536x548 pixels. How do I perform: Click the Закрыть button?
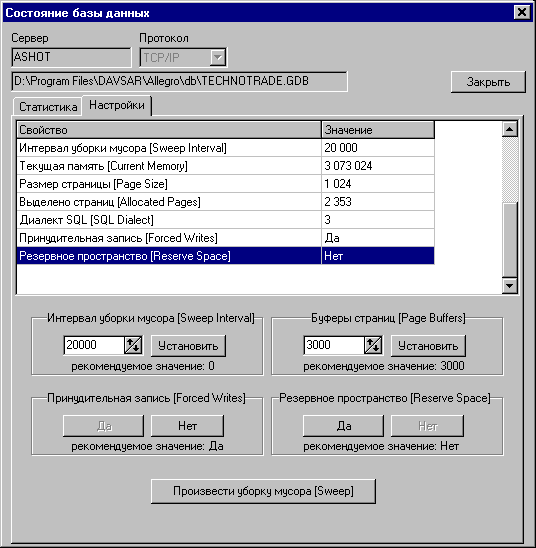488,82
